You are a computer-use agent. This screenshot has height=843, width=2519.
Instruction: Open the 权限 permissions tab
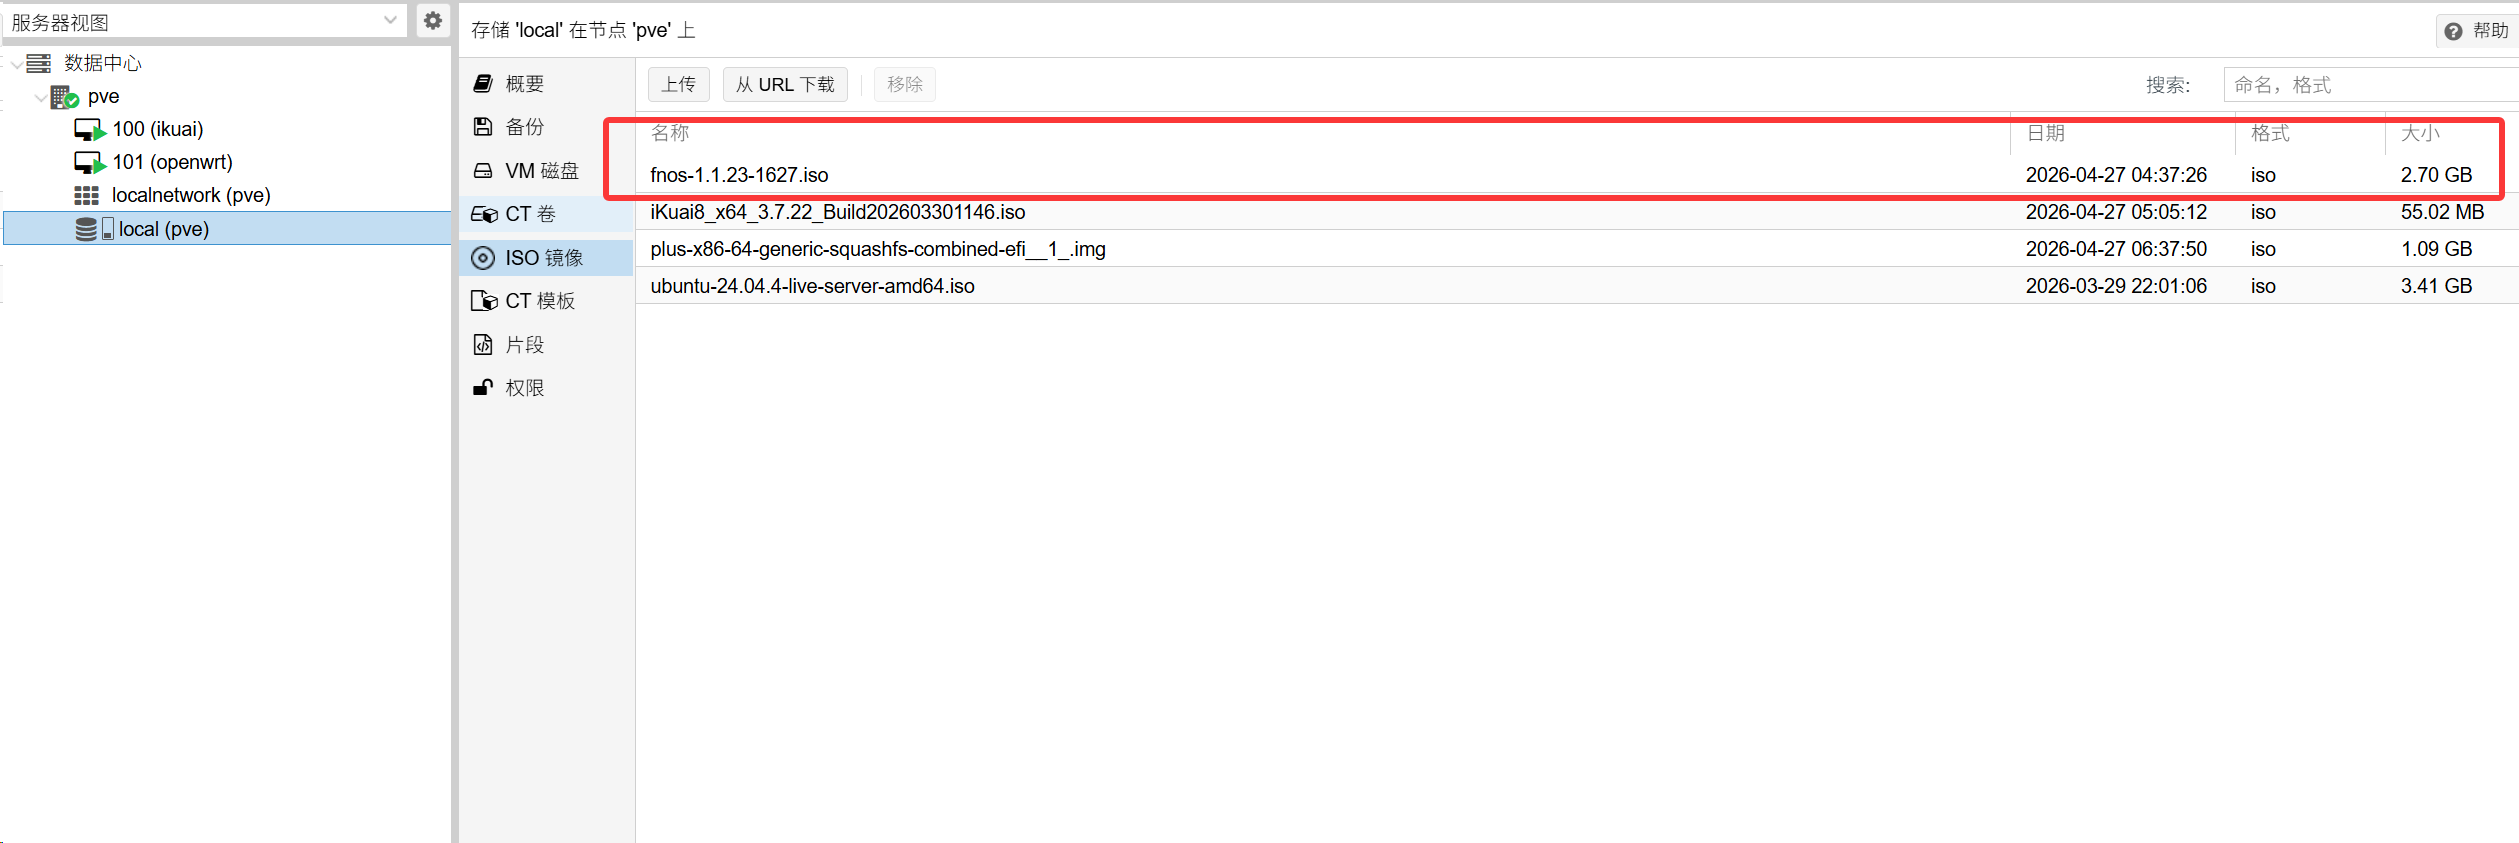click(x=524, y=388)
